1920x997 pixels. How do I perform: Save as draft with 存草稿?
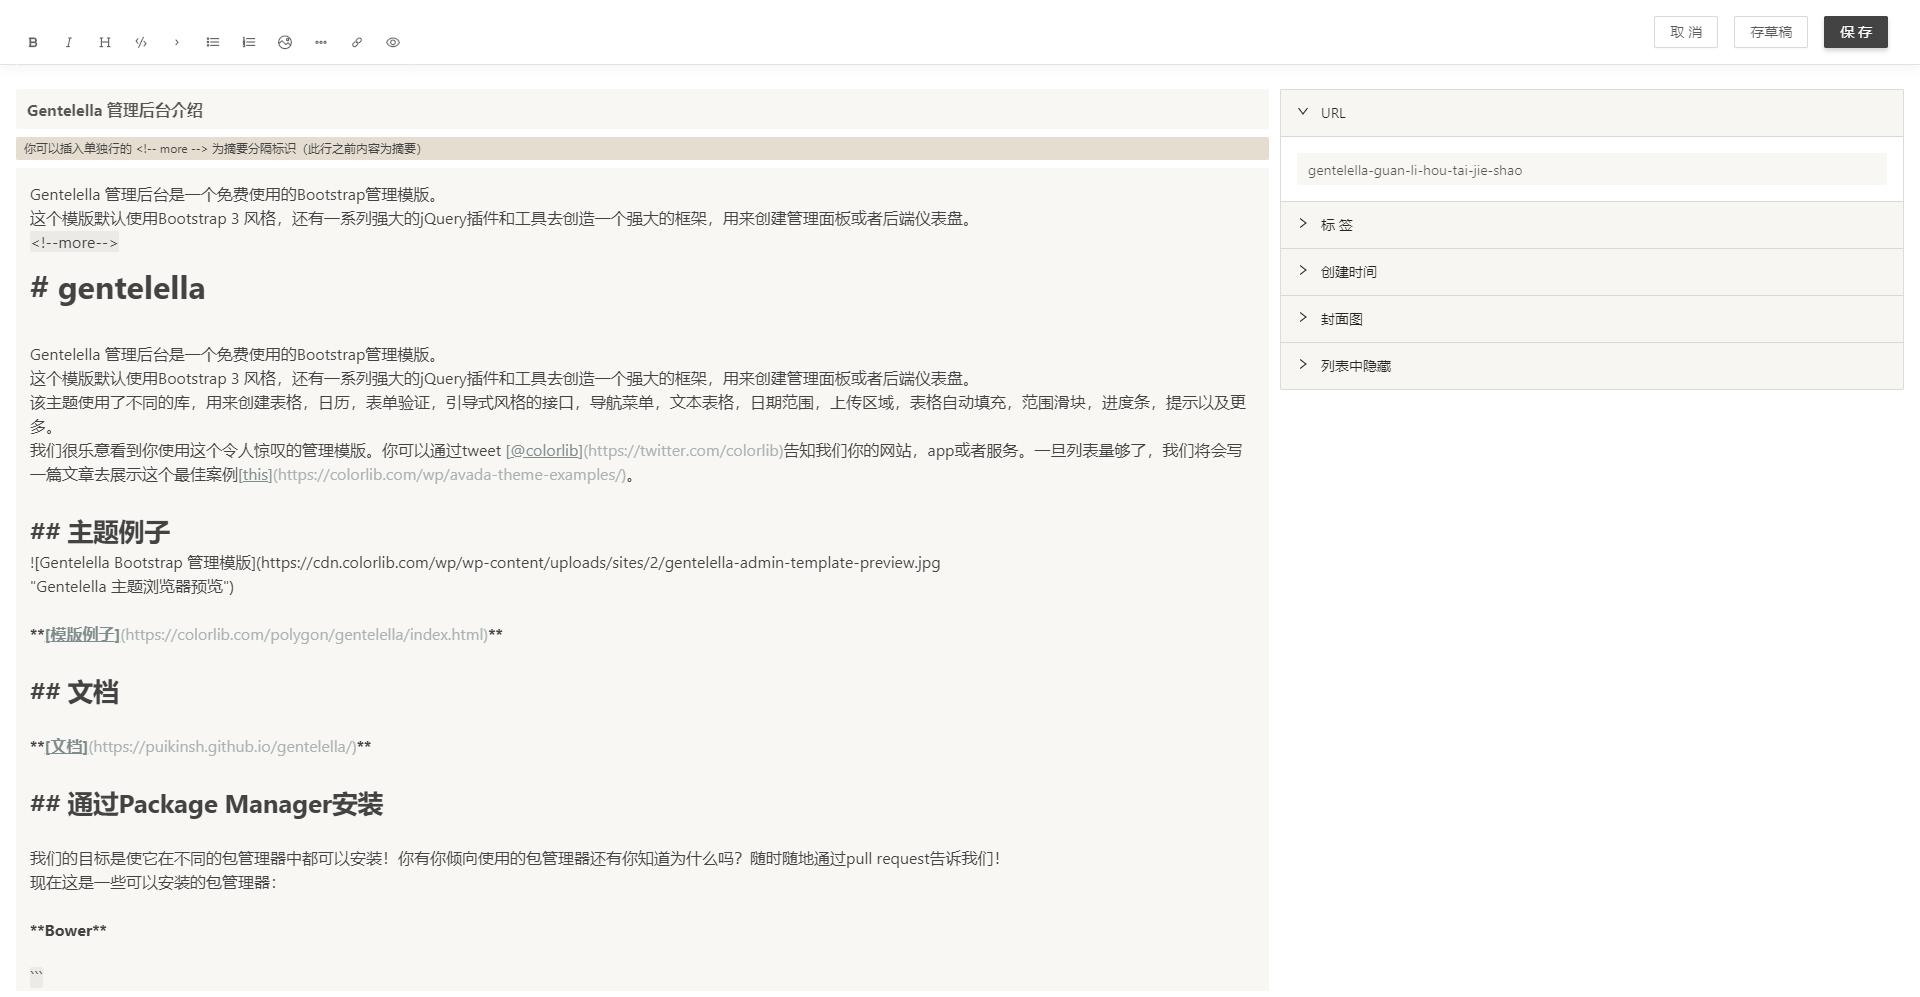(1770, 31)
